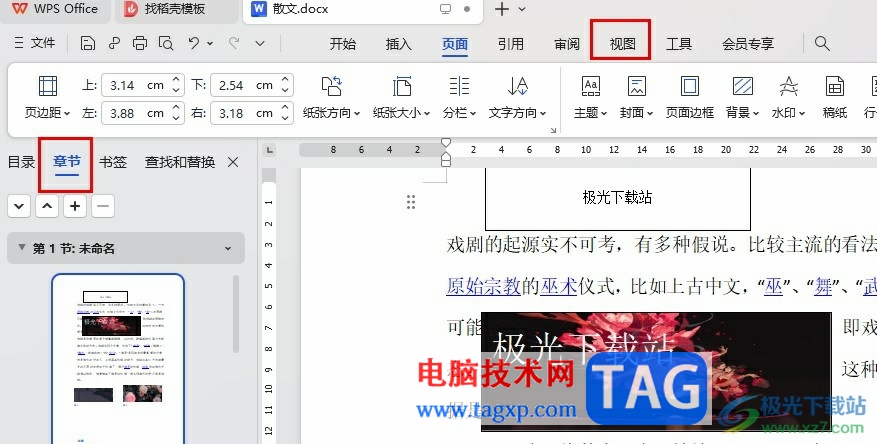Click the redo arrow icon

234,42
